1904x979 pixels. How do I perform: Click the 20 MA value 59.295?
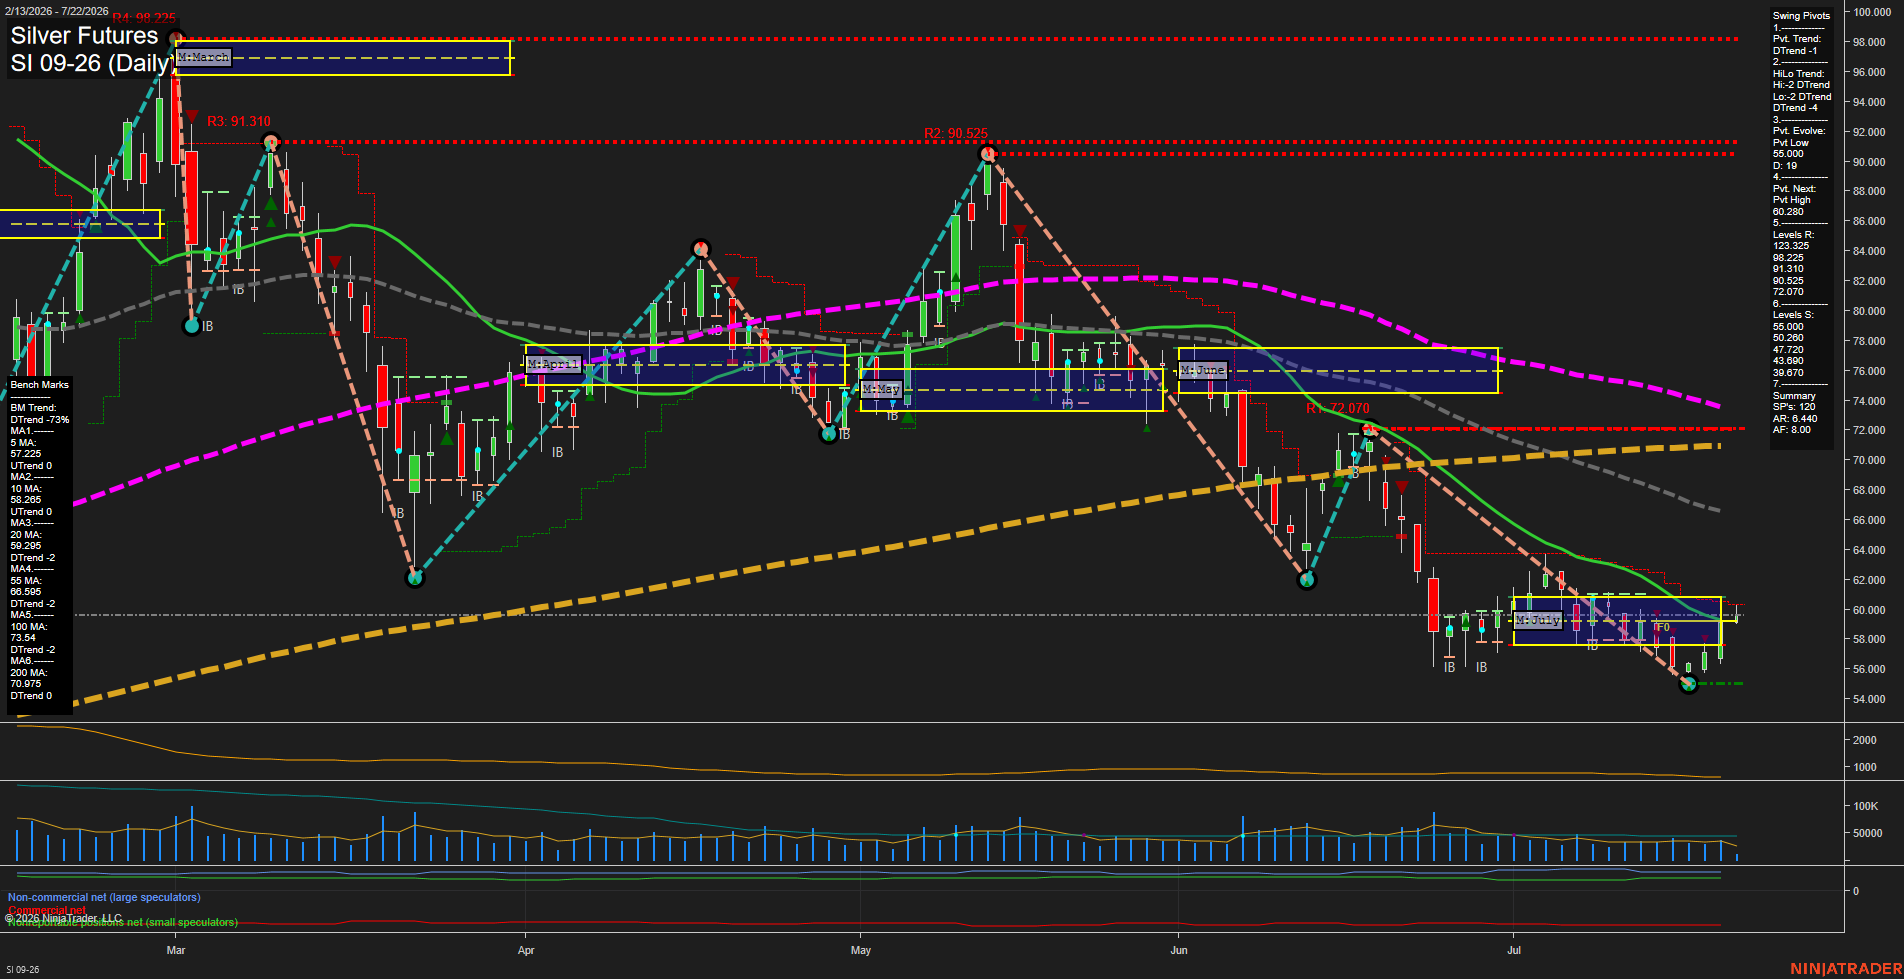(26, 546)
